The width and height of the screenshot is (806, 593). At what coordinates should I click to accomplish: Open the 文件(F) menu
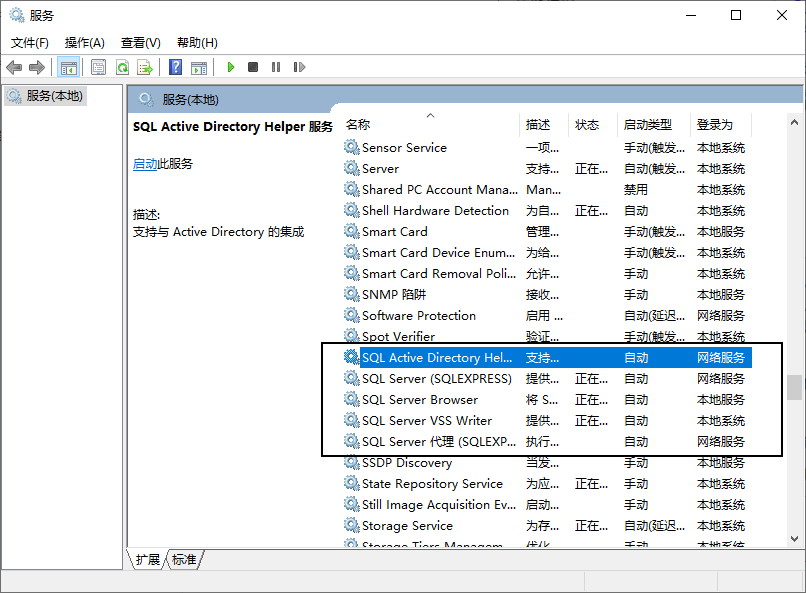(30, 43)
